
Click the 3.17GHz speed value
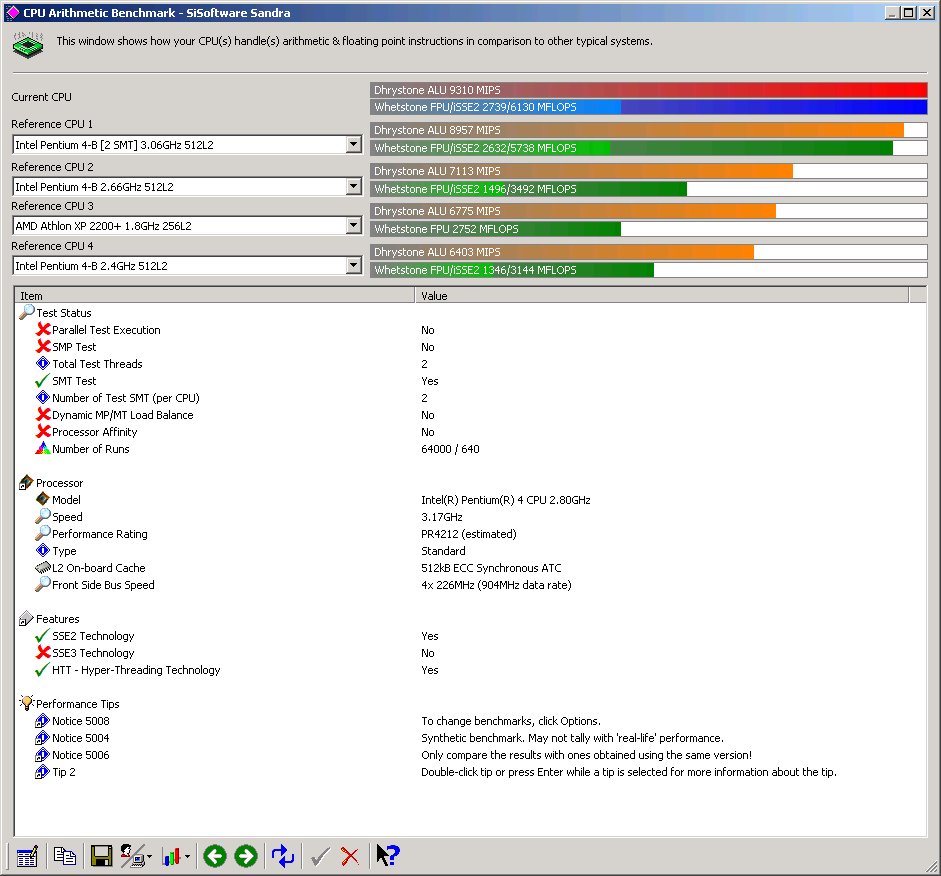coord(442,517)
